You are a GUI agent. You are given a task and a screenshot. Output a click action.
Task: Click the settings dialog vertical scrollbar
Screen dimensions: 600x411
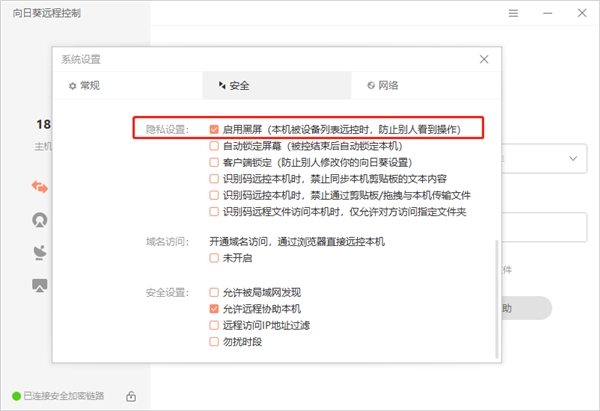click(497, 299)
